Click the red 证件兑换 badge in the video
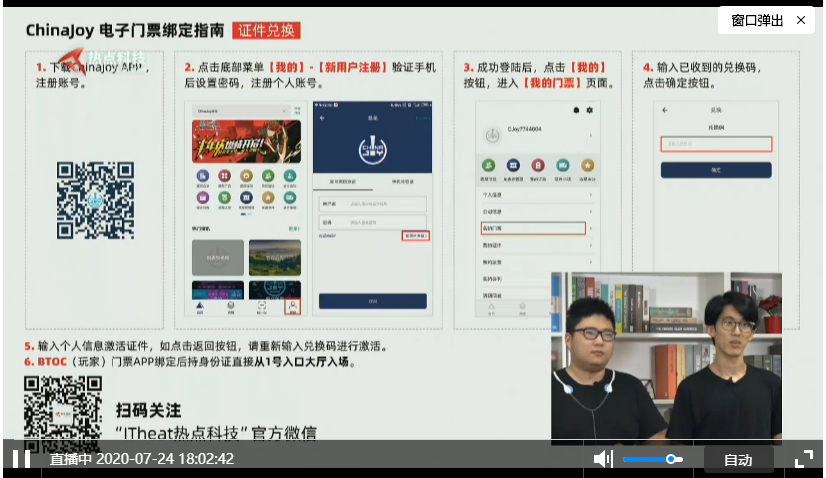 point(266,31)
